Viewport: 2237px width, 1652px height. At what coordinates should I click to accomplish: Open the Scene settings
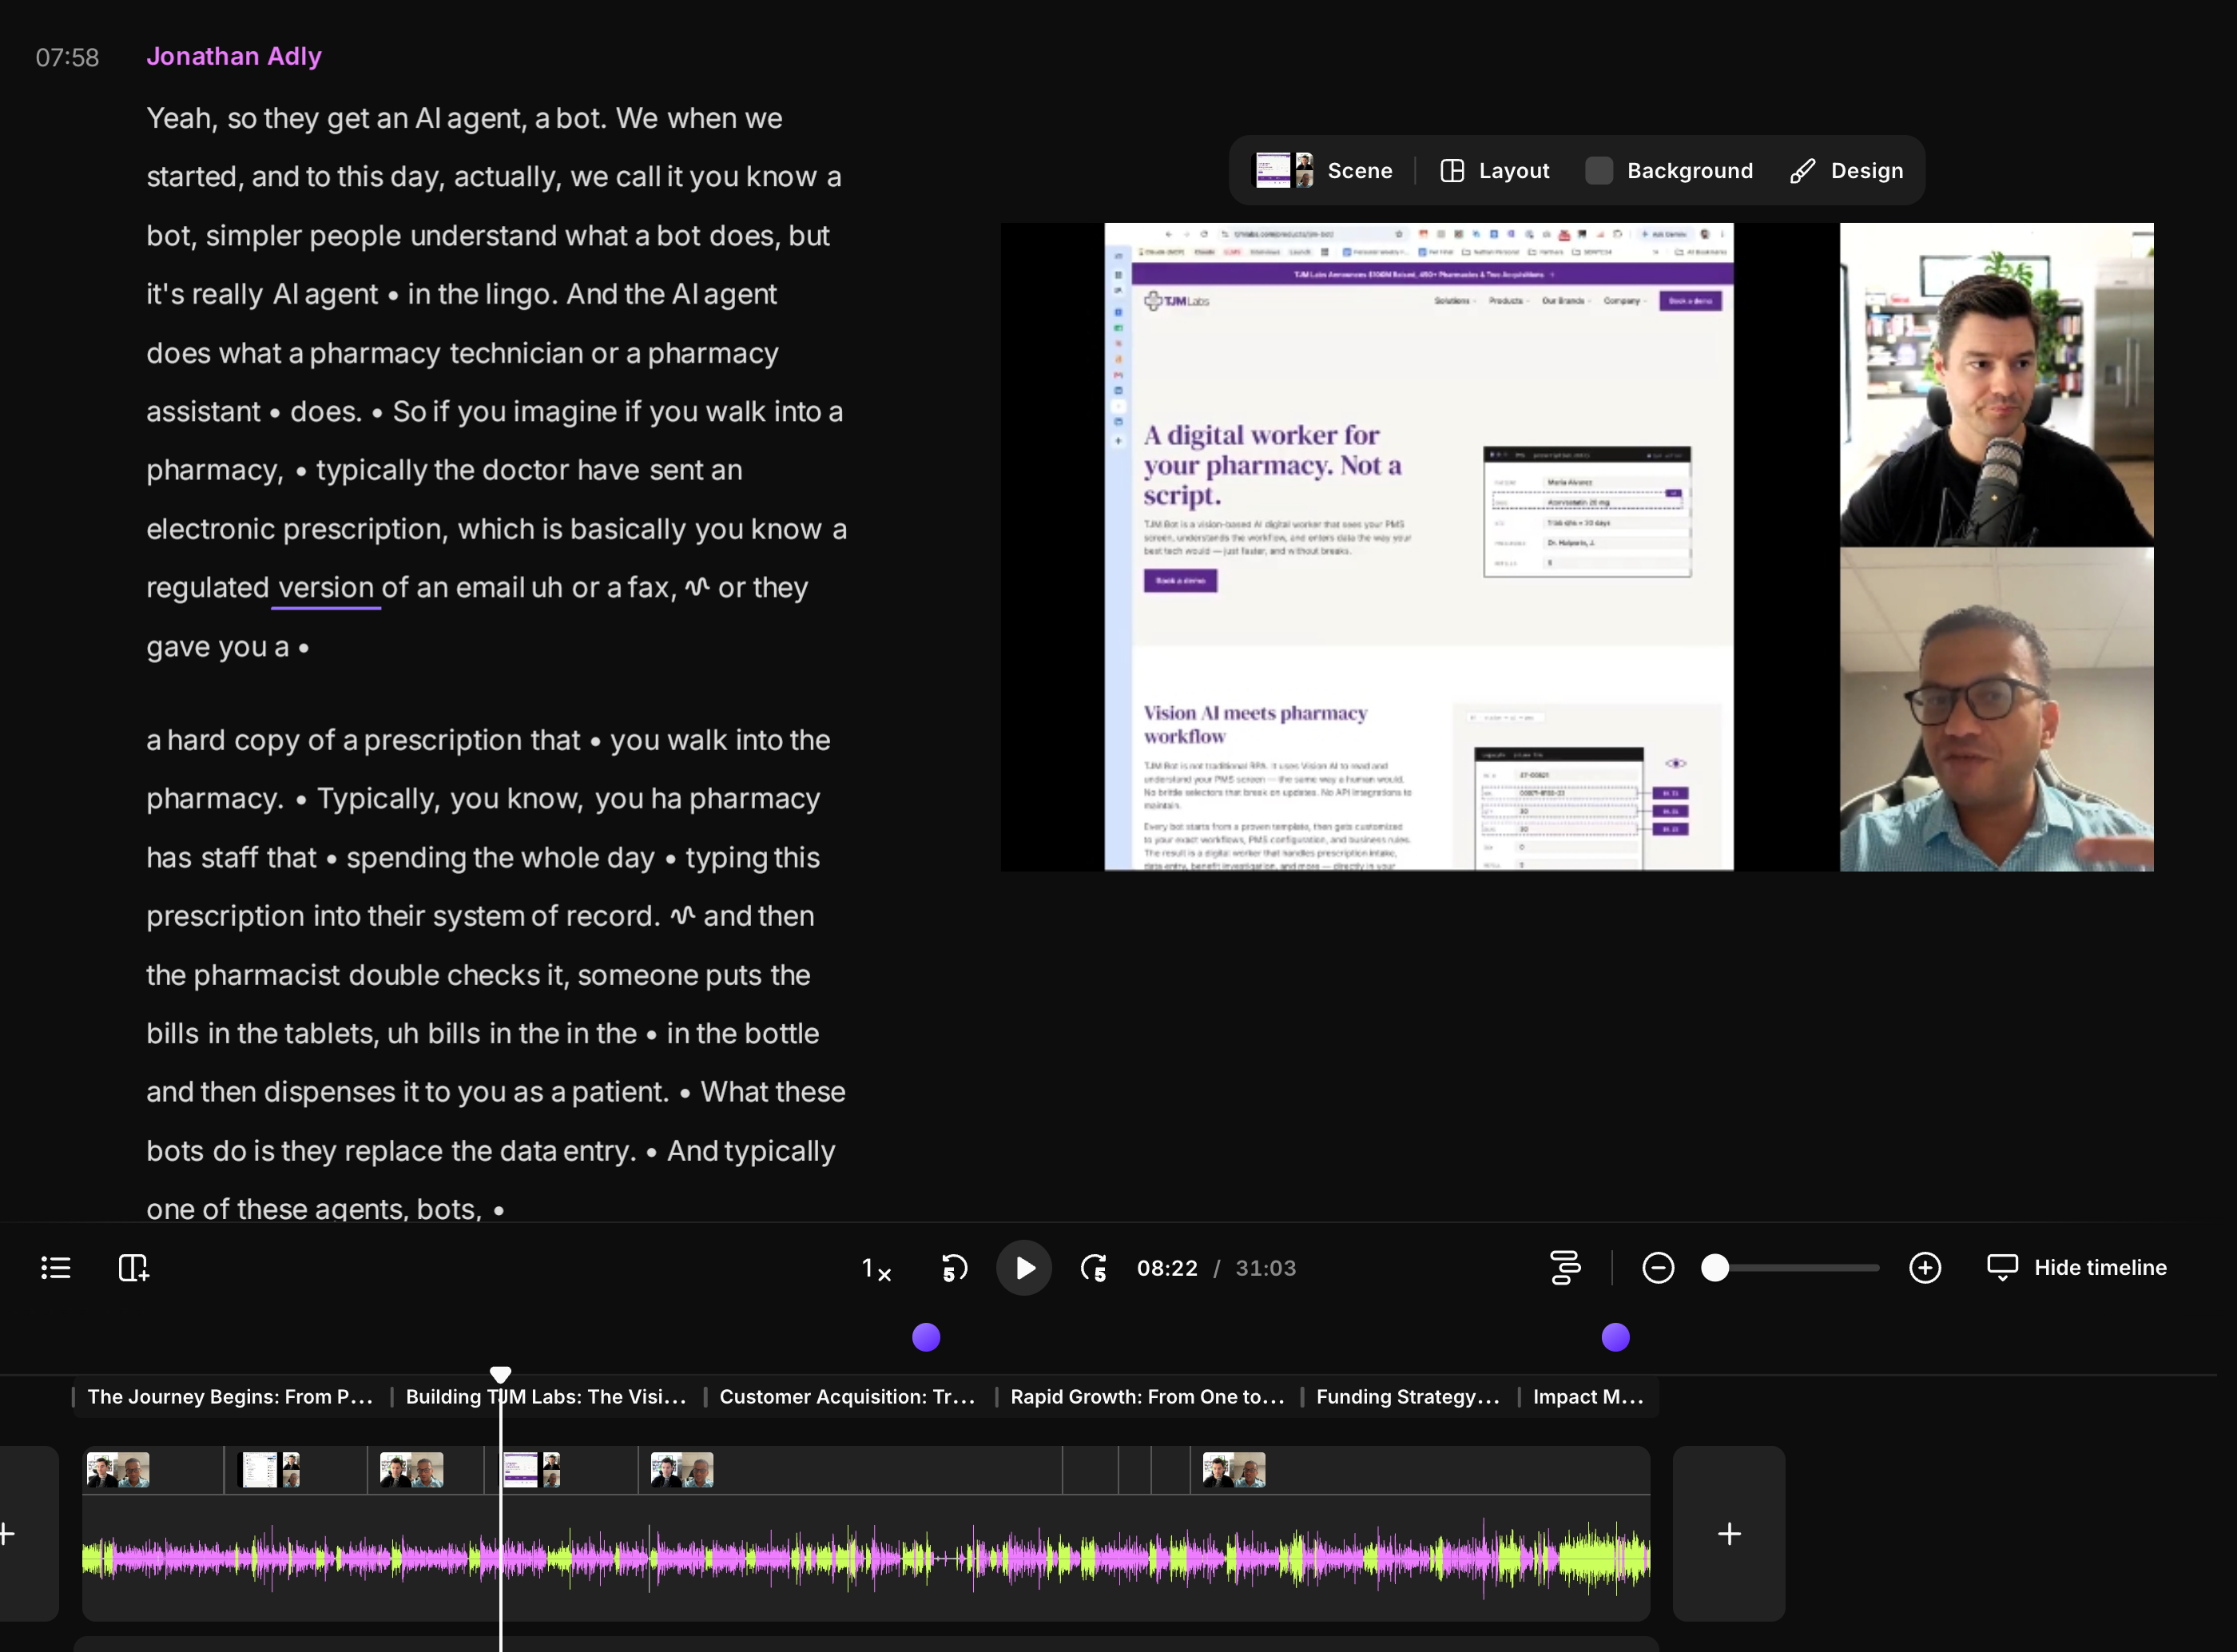pos(1324,171)
